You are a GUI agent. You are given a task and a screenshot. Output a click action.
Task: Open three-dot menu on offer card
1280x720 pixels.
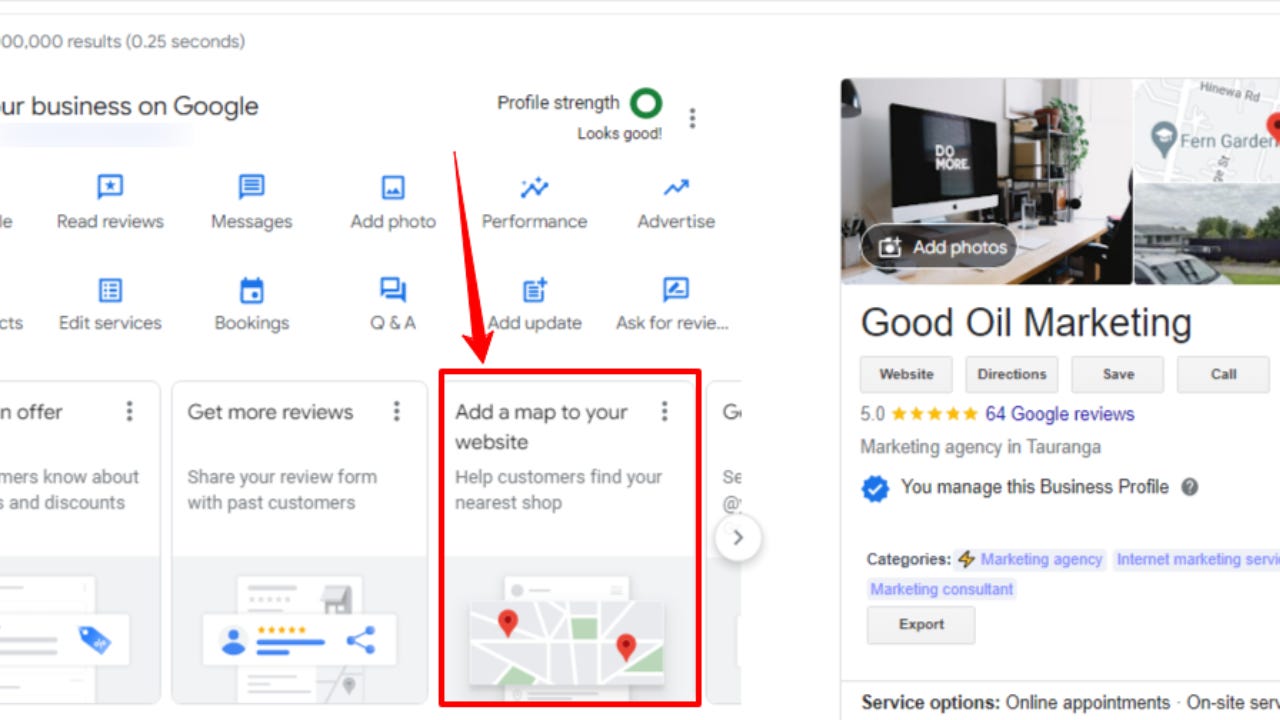(x=129, y=411)
